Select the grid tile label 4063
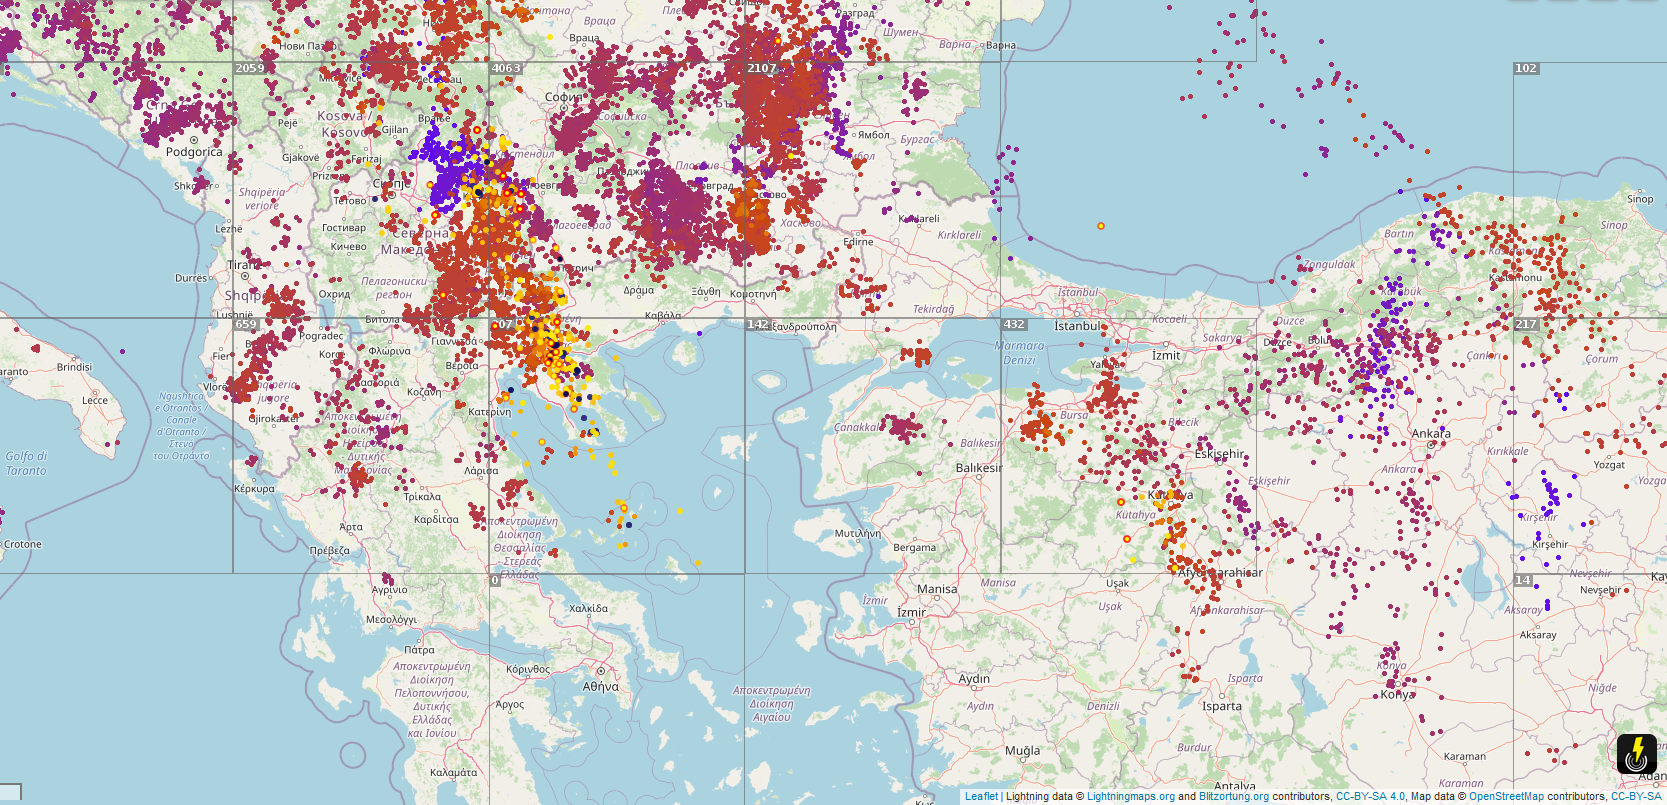The width and height of the screenshot is (1667, 805). (x=506, y=68)
